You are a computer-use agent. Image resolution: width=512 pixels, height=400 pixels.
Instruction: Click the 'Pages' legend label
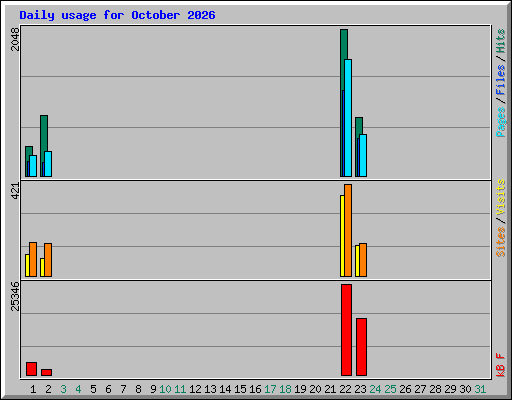(500, 122)
